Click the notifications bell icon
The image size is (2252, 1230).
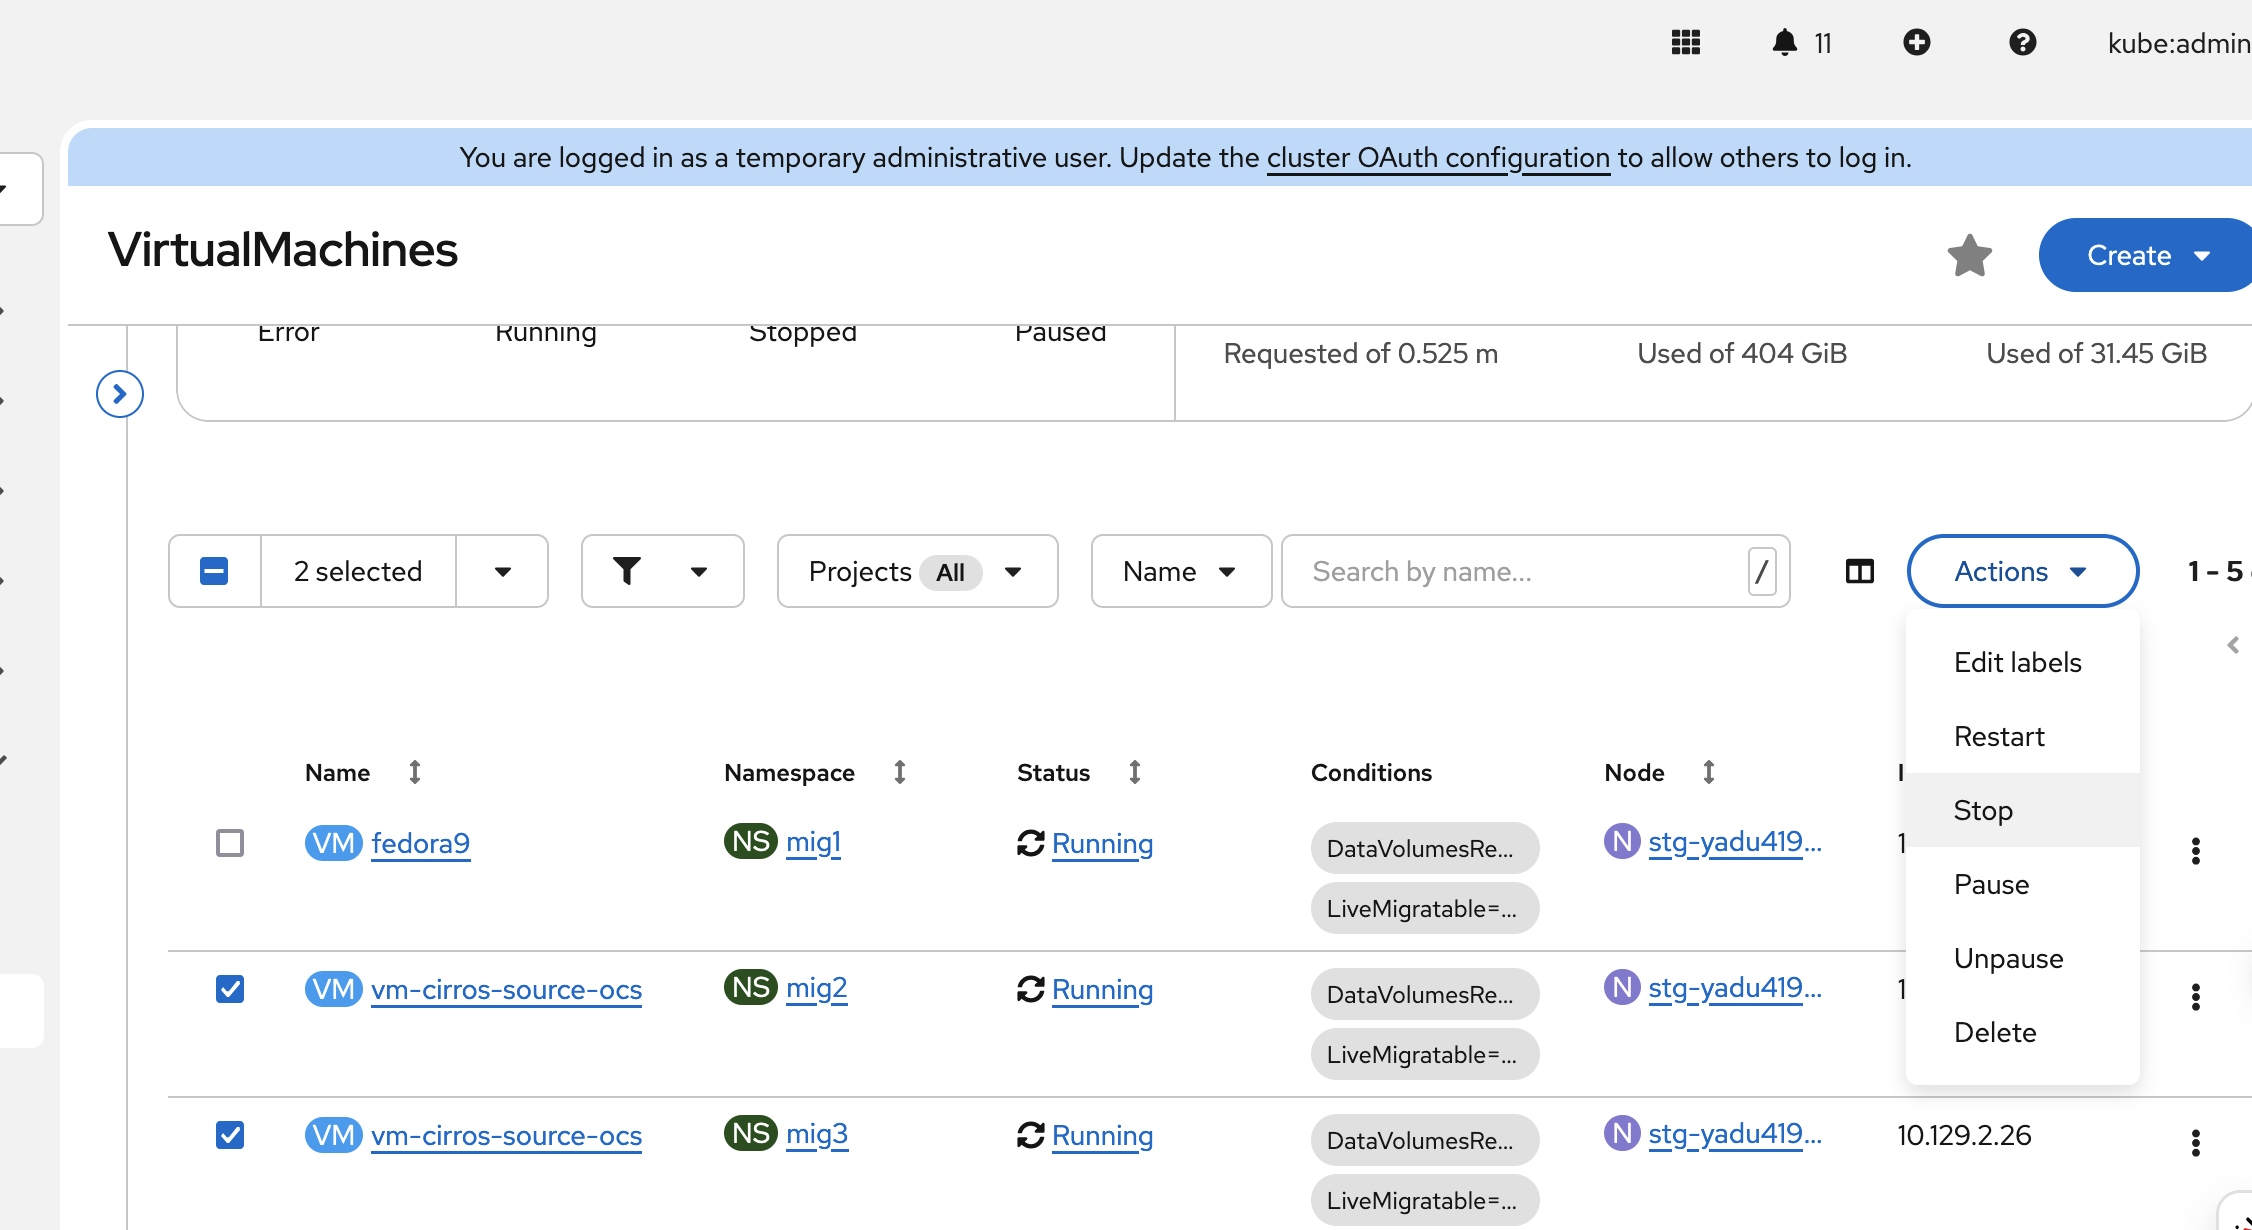click(1785, 42)
